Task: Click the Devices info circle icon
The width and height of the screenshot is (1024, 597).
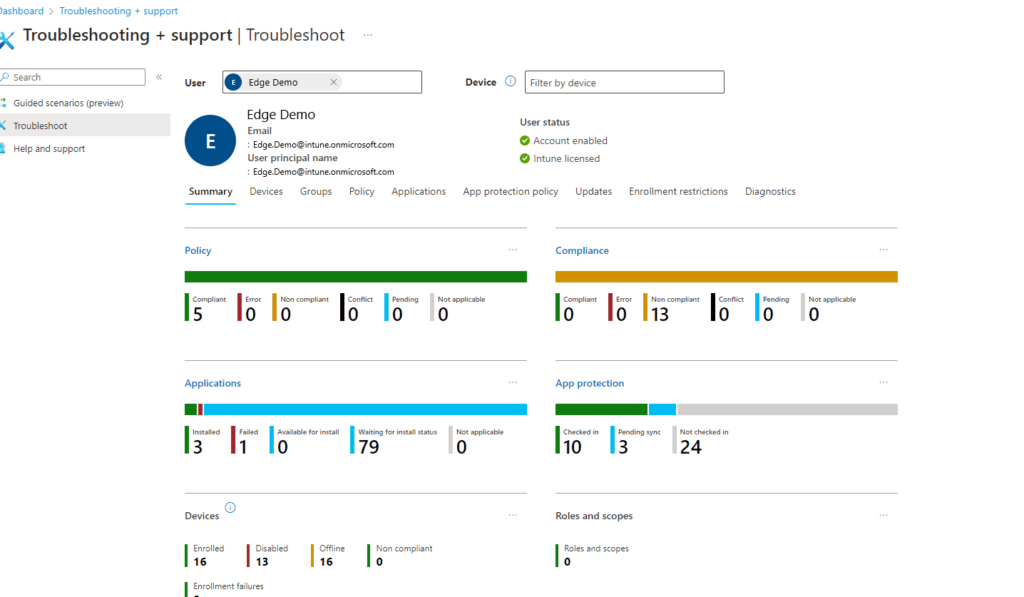Action: [230, 508]
